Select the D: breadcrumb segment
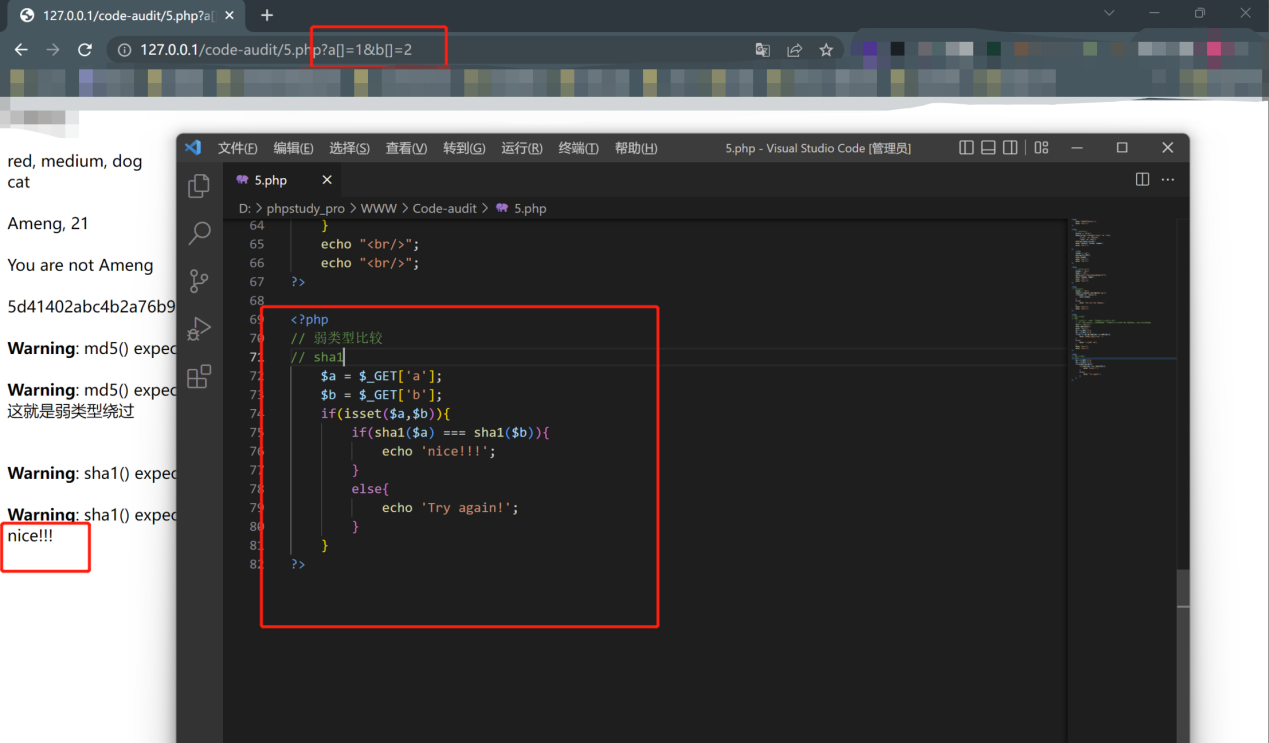The height and width of the screenshot is (743, 1269). (244, 208)
